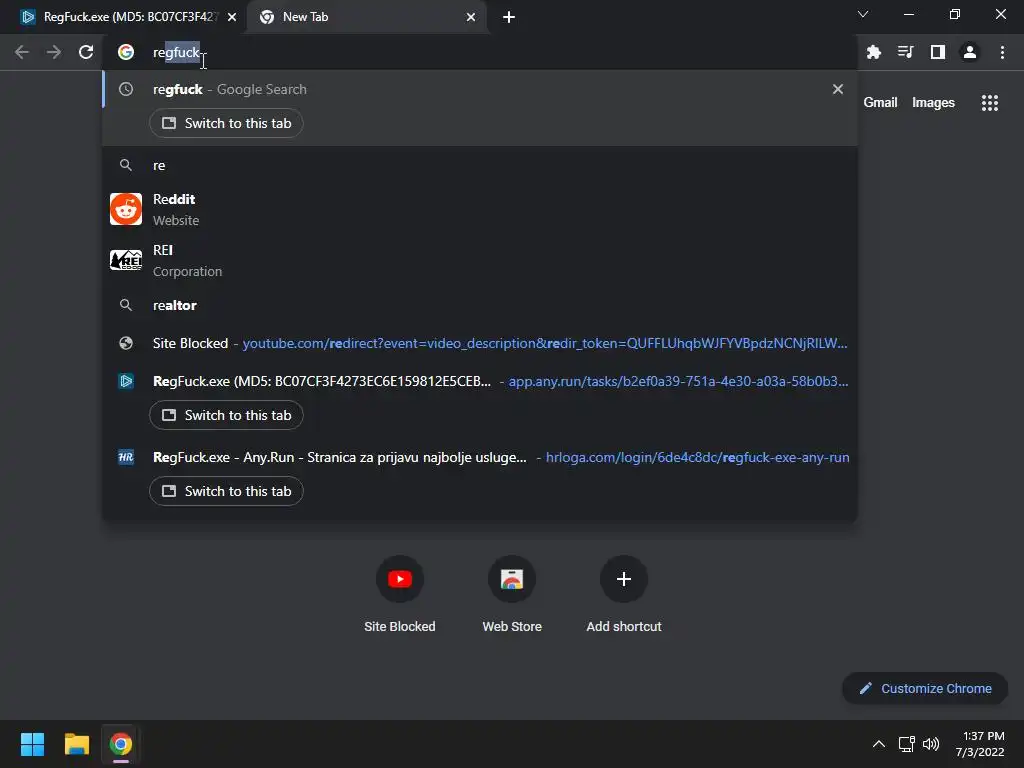This screenshot has width=1024, height=768.
Task: Open the media controls icon
Action: [x=905, y=52]
